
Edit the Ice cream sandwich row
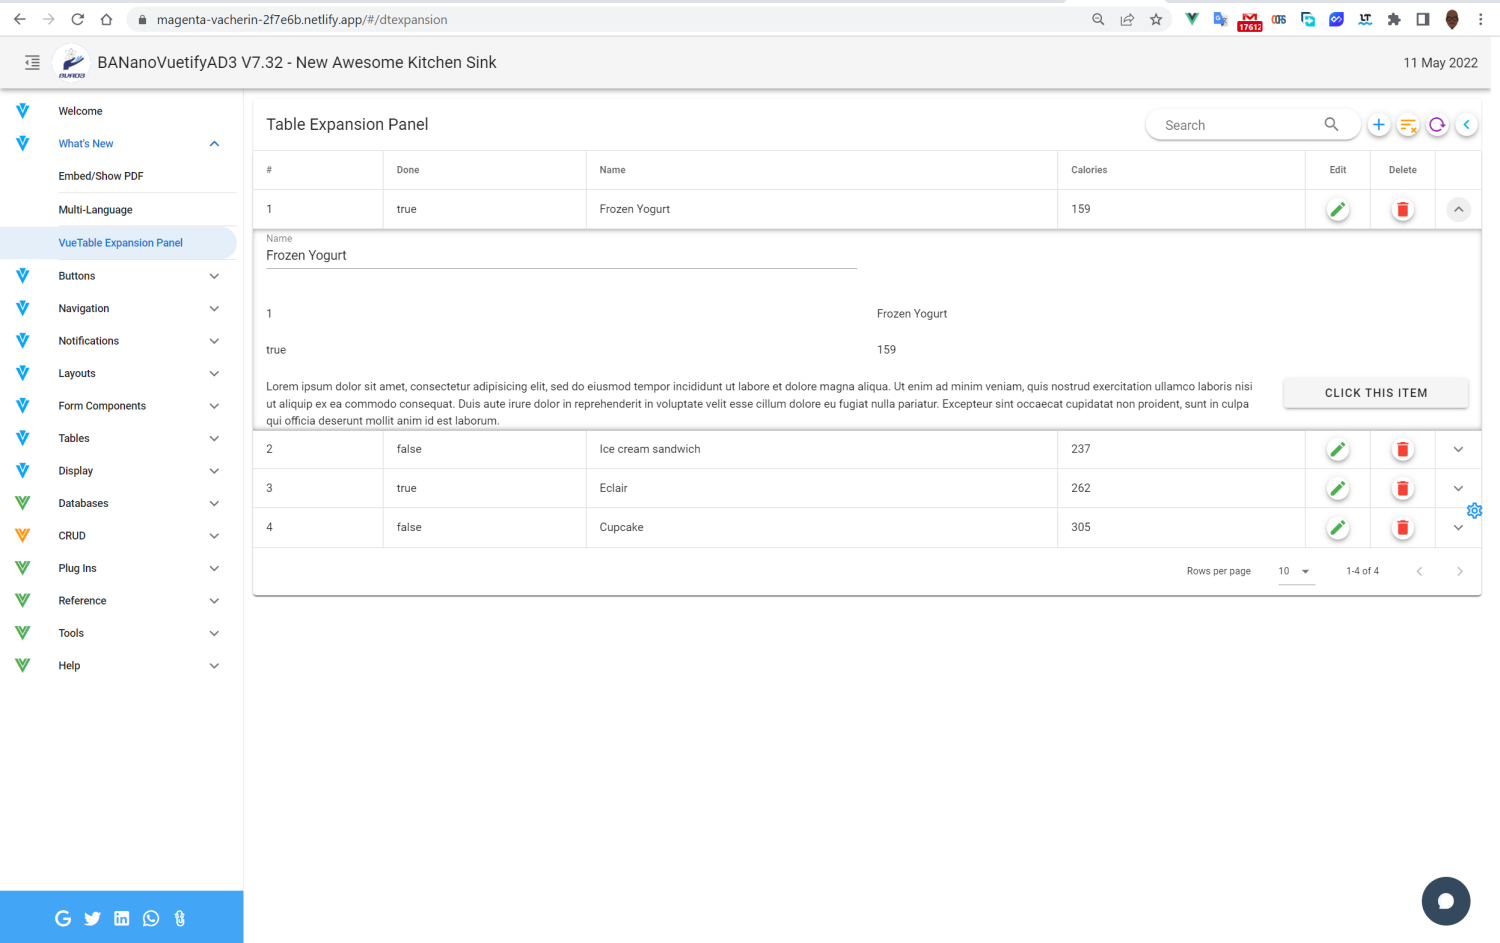pyautogui.click(x=1338, y=449)
